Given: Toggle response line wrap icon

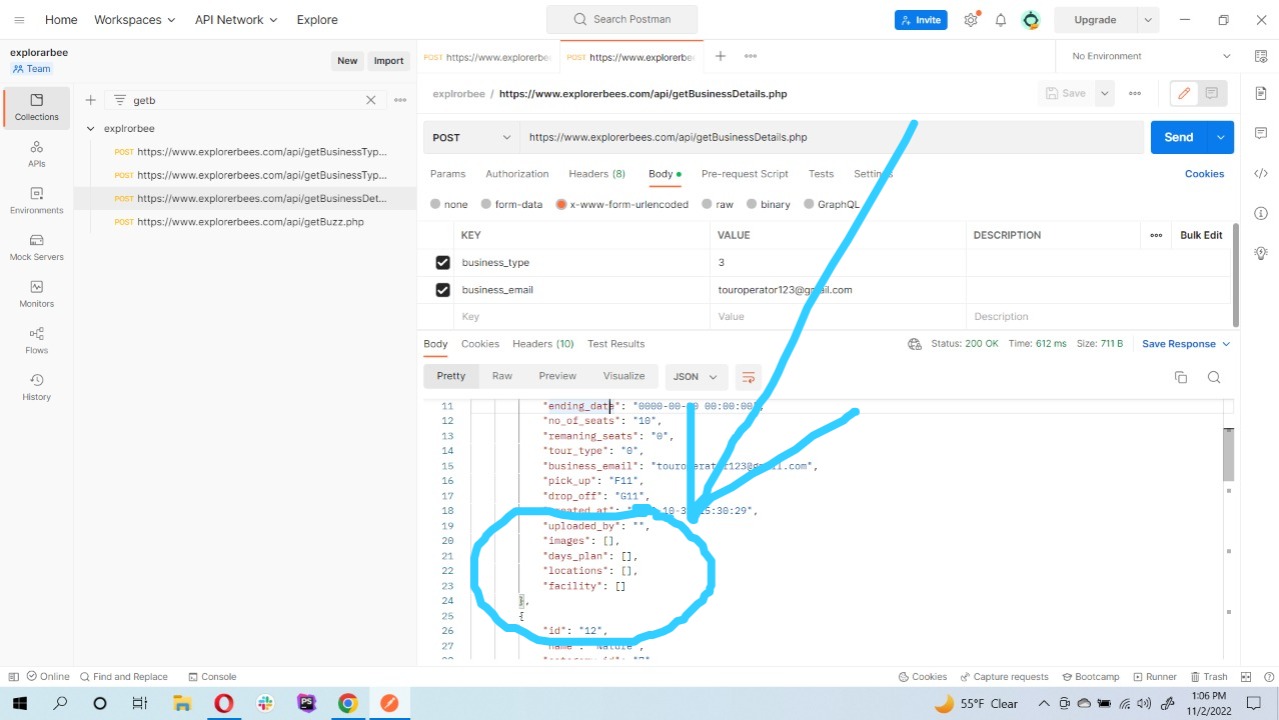Looking at the screenshot, I should pos(748,377).
